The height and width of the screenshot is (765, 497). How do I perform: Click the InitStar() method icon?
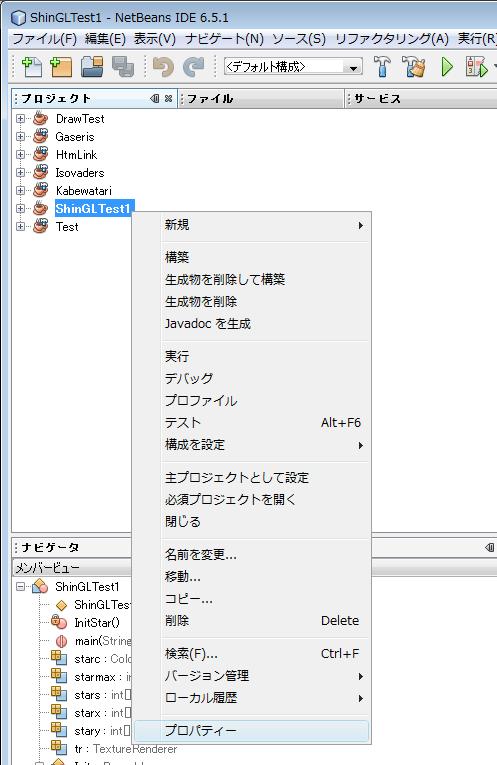point(59,622)
